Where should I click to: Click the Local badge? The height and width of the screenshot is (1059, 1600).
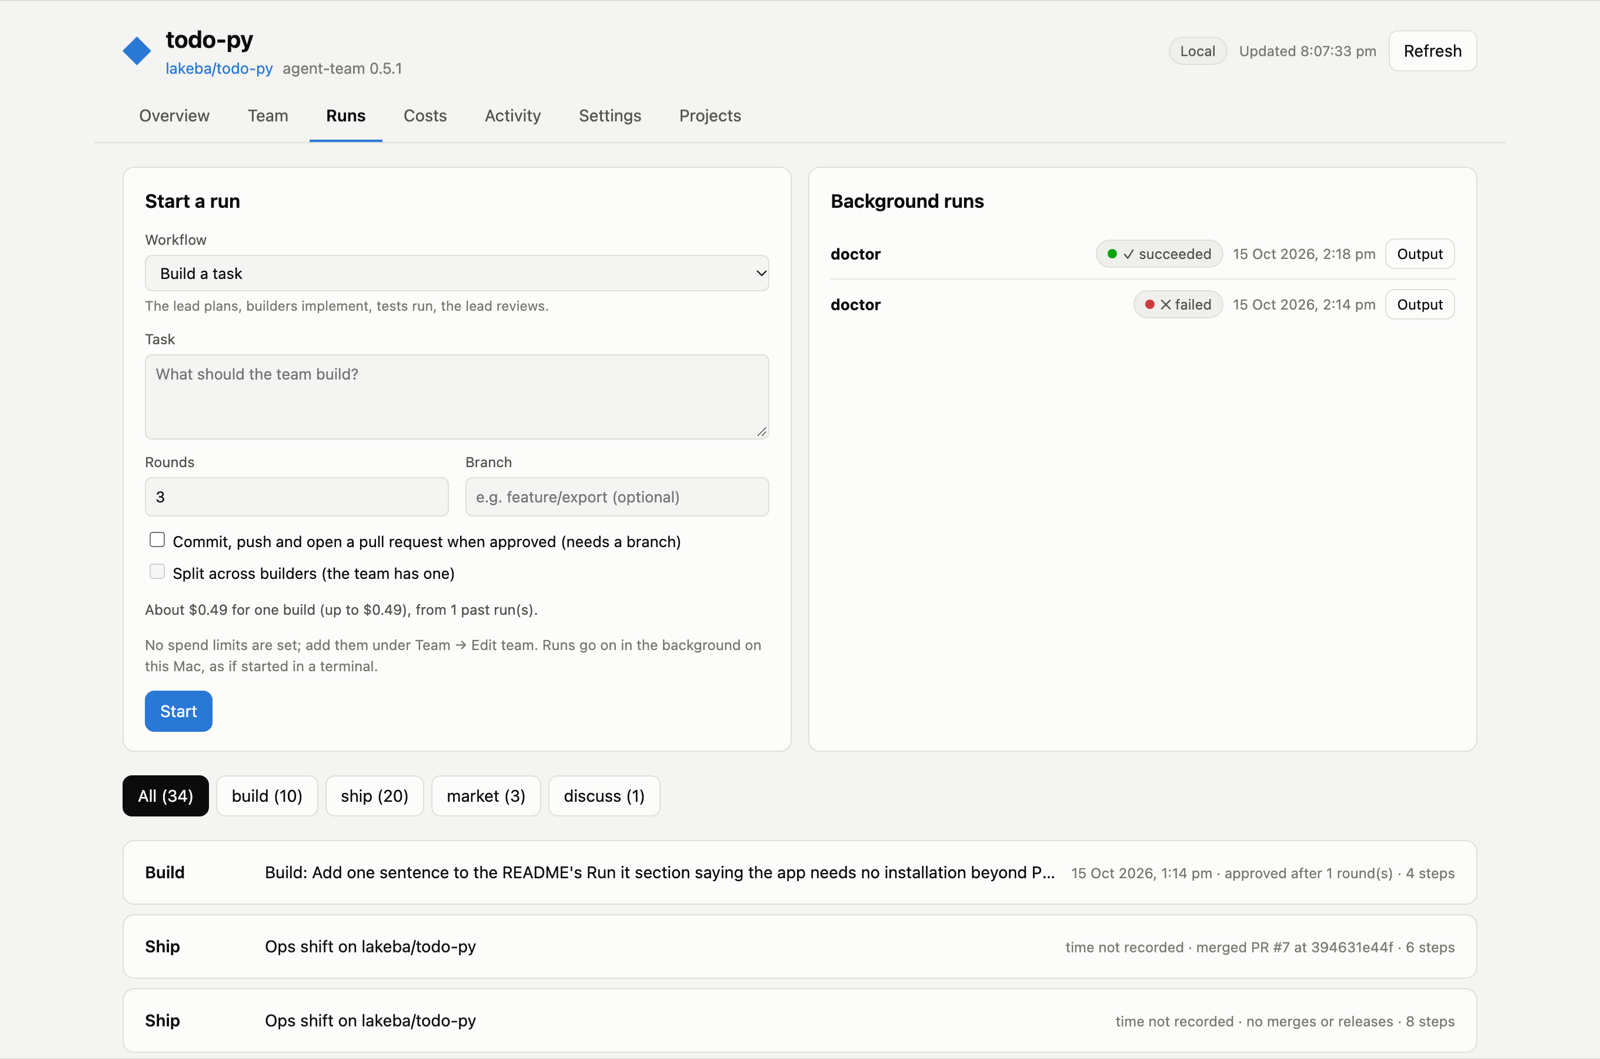tap(1197, 51)
